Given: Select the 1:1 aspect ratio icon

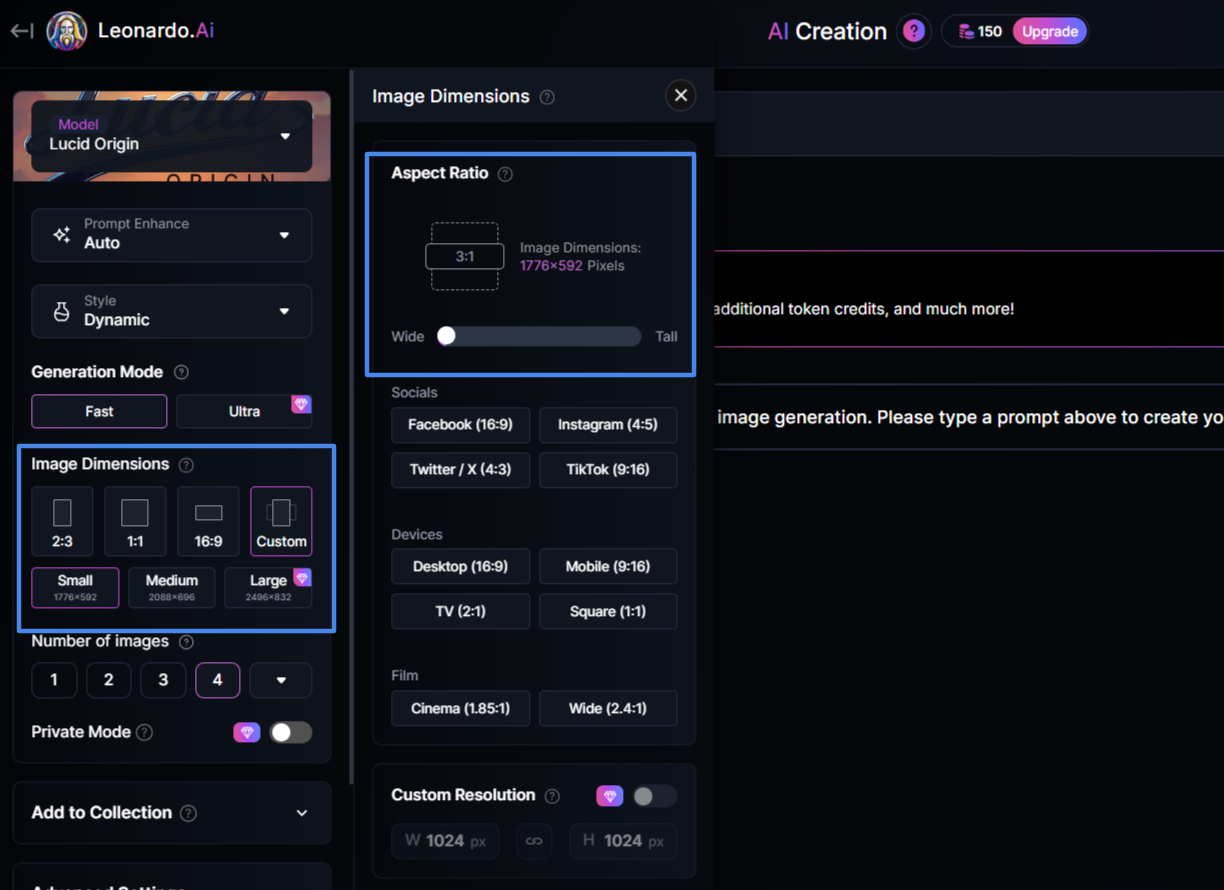Looking at the screenshot, I should pyautogui.click(x=135, y=520).
